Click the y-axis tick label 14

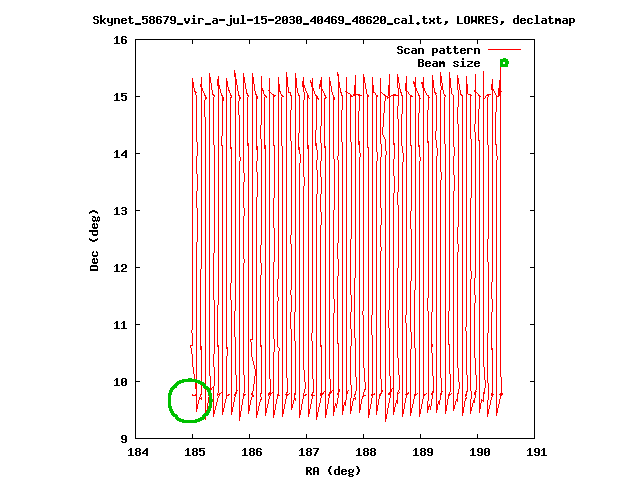click(120, 154)
